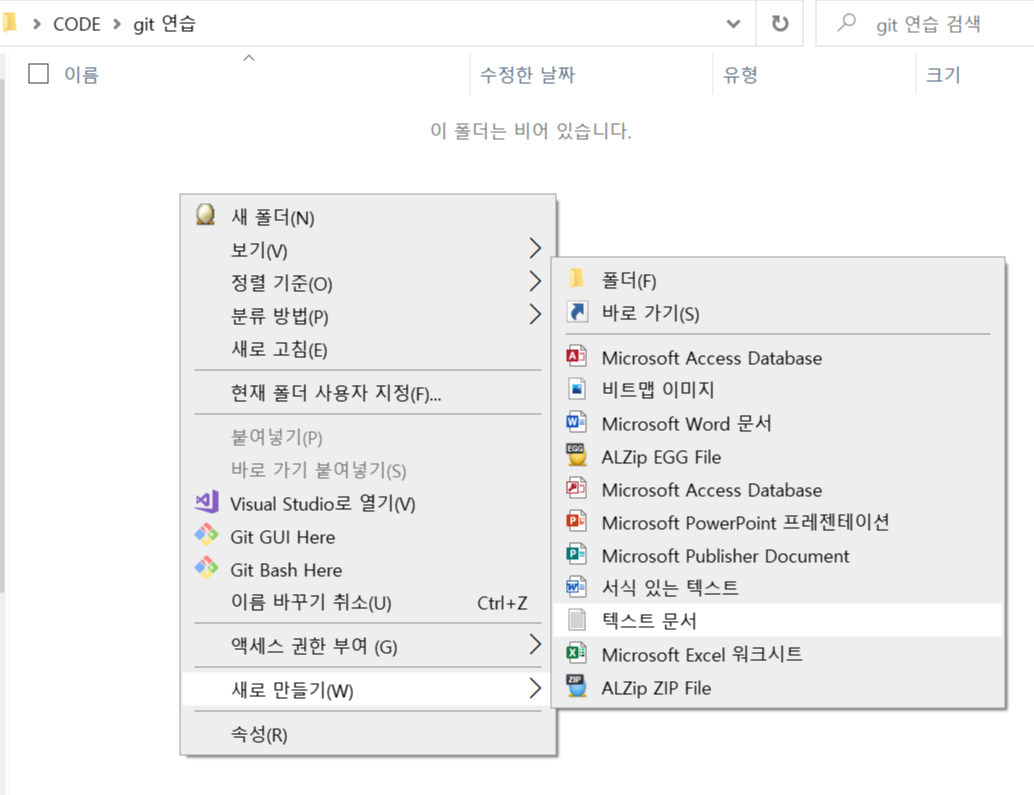Sort by the 유형 column header
Viewport: 1034px width, 795px height.
[740, 74]
